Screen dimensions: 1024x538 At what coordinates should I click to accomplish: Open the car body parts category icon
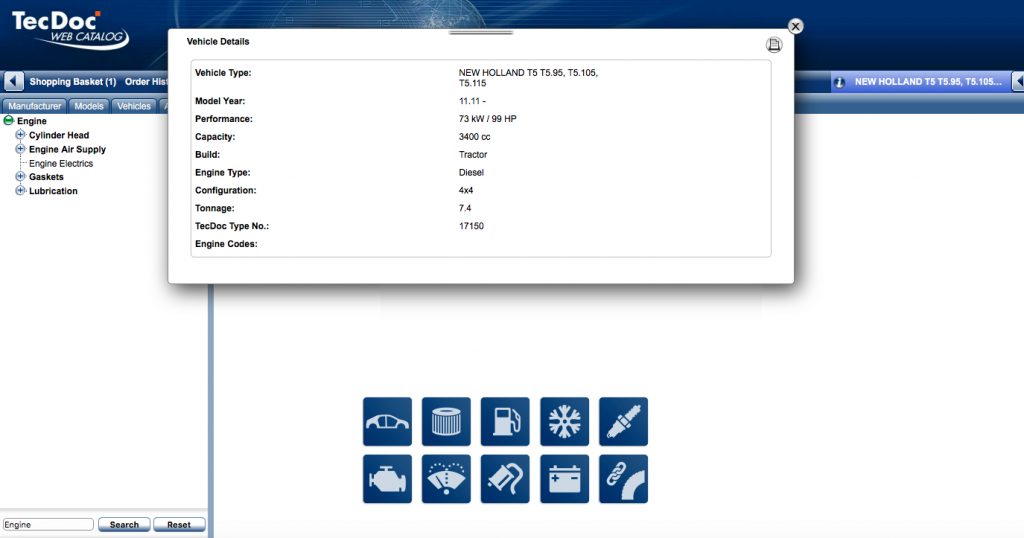point(387,421)
